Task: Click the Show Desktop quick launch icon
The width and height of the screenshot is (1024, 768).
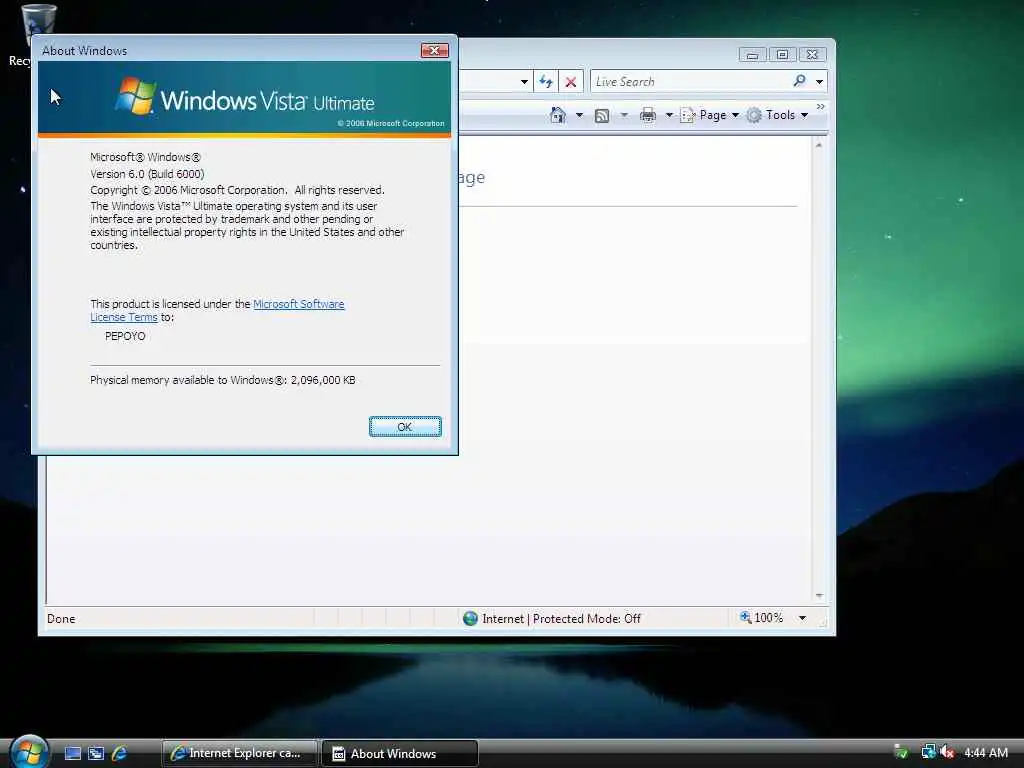Action: click(x=73, y=754)
